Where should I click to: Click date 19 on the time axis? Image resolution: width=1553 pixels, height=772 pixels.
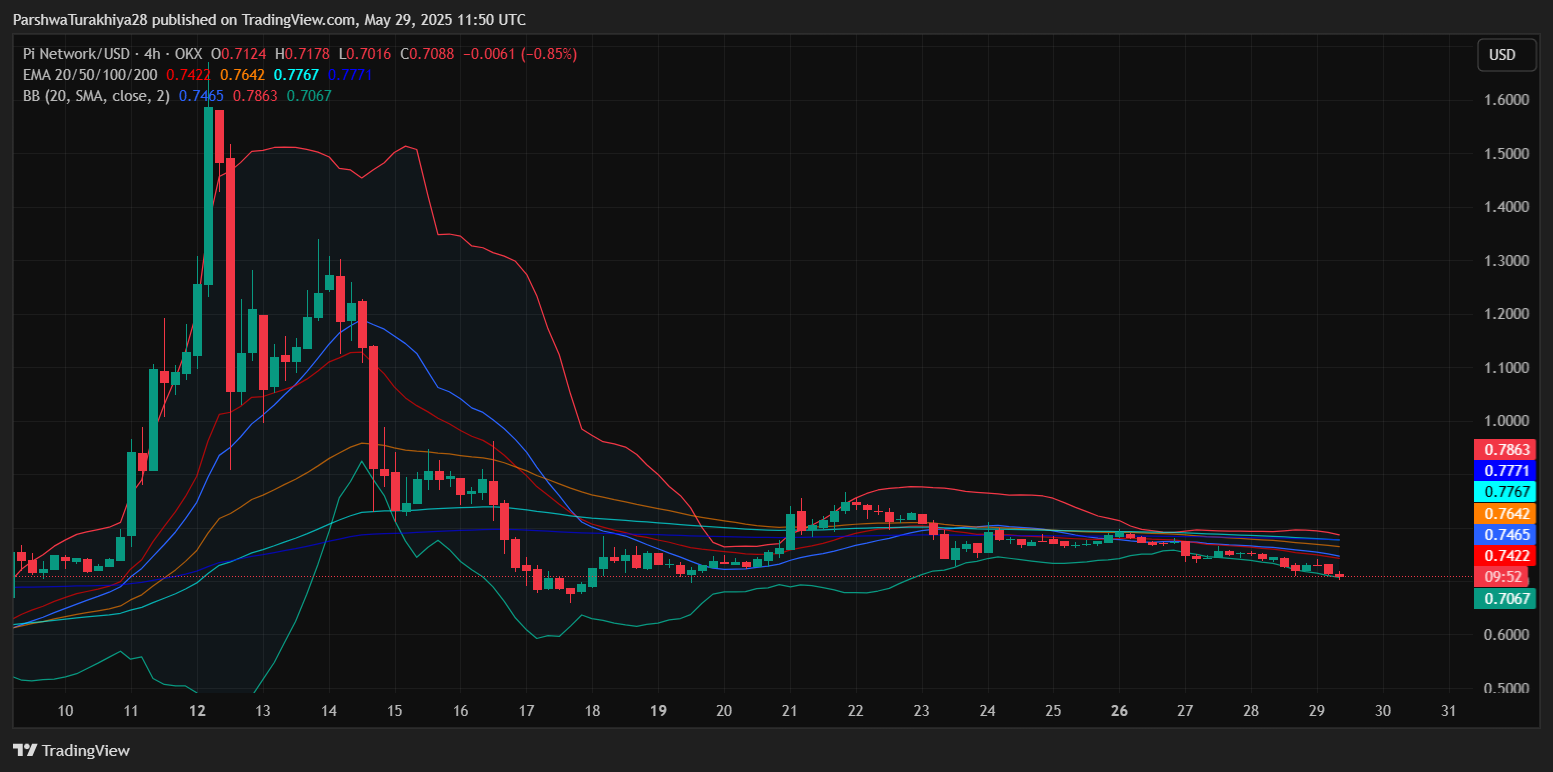[x=658, y=711]
